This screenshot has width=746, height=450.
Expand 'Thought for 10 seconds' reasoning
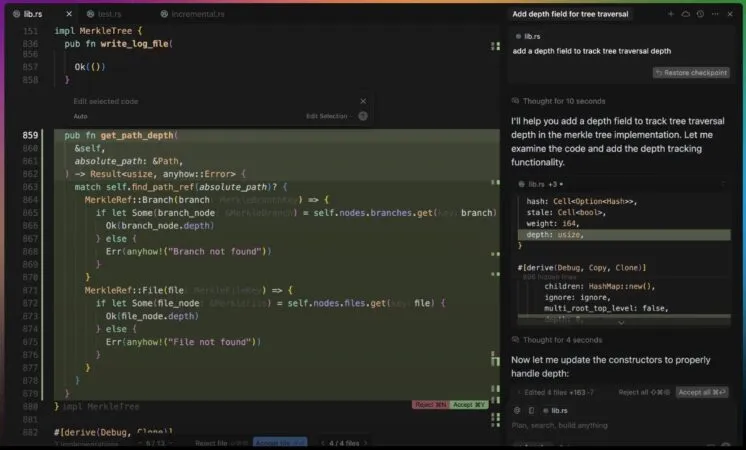(x=559, y=101)
